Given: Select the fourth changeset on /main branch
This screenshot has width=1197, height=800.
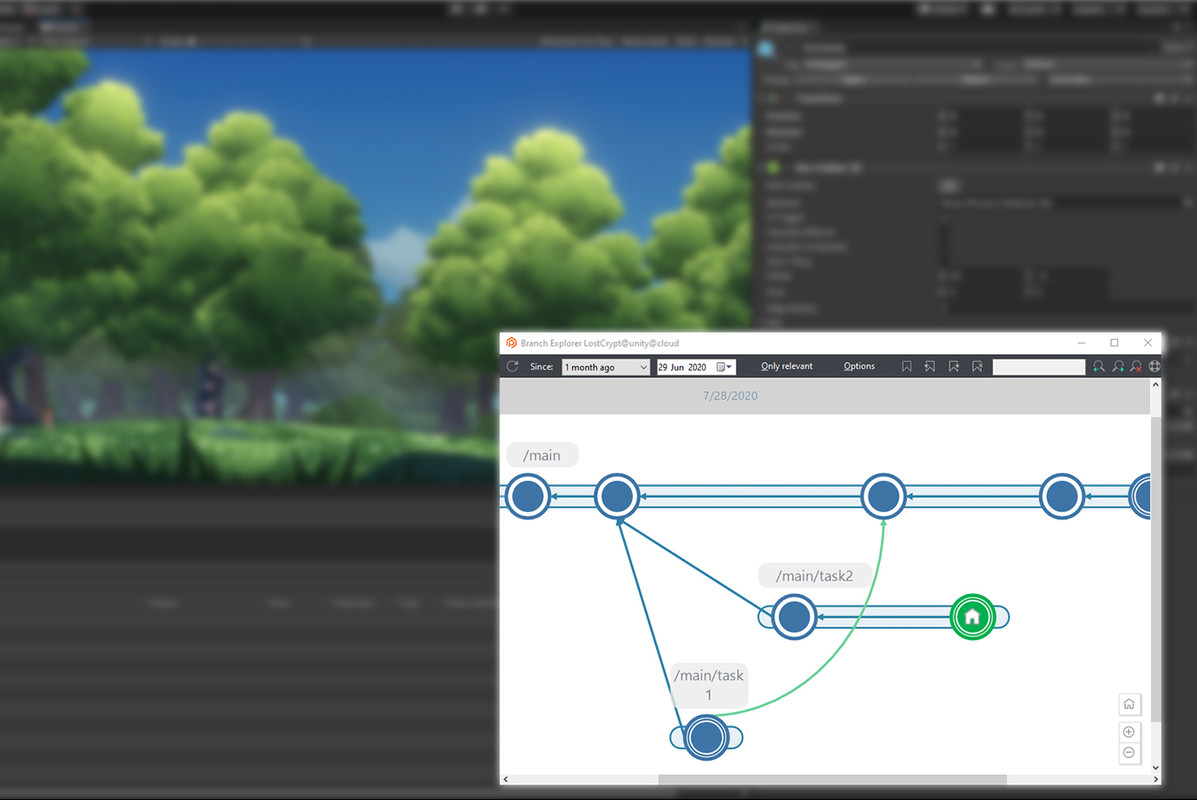Looking at the screenshot, I should pos(1062,496).
